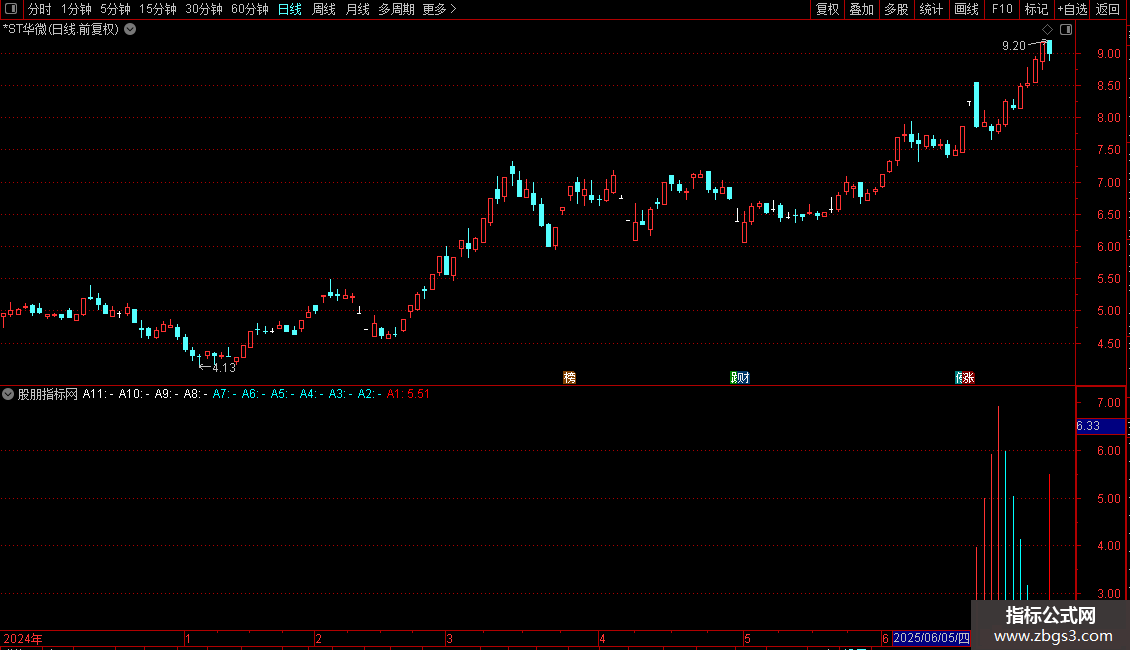The image size is (1130, 650).
Task: Click the 复权 button
Action: (x=827, y=9)
